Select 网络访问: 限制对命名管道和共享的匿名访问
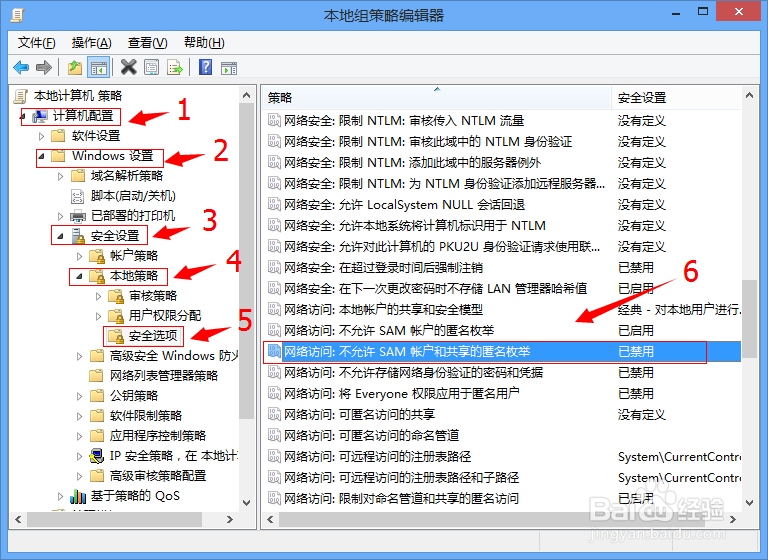768x560 pixels. (502, 499)
